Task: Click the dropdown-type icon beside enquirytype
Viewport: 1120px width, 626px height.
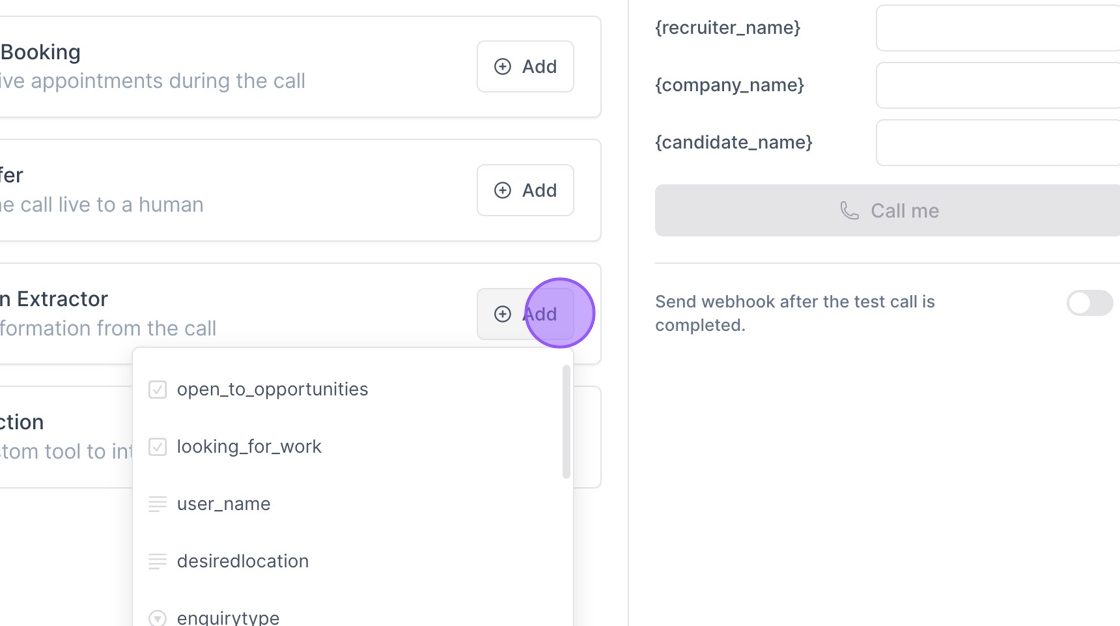Action: pos(157,618)
